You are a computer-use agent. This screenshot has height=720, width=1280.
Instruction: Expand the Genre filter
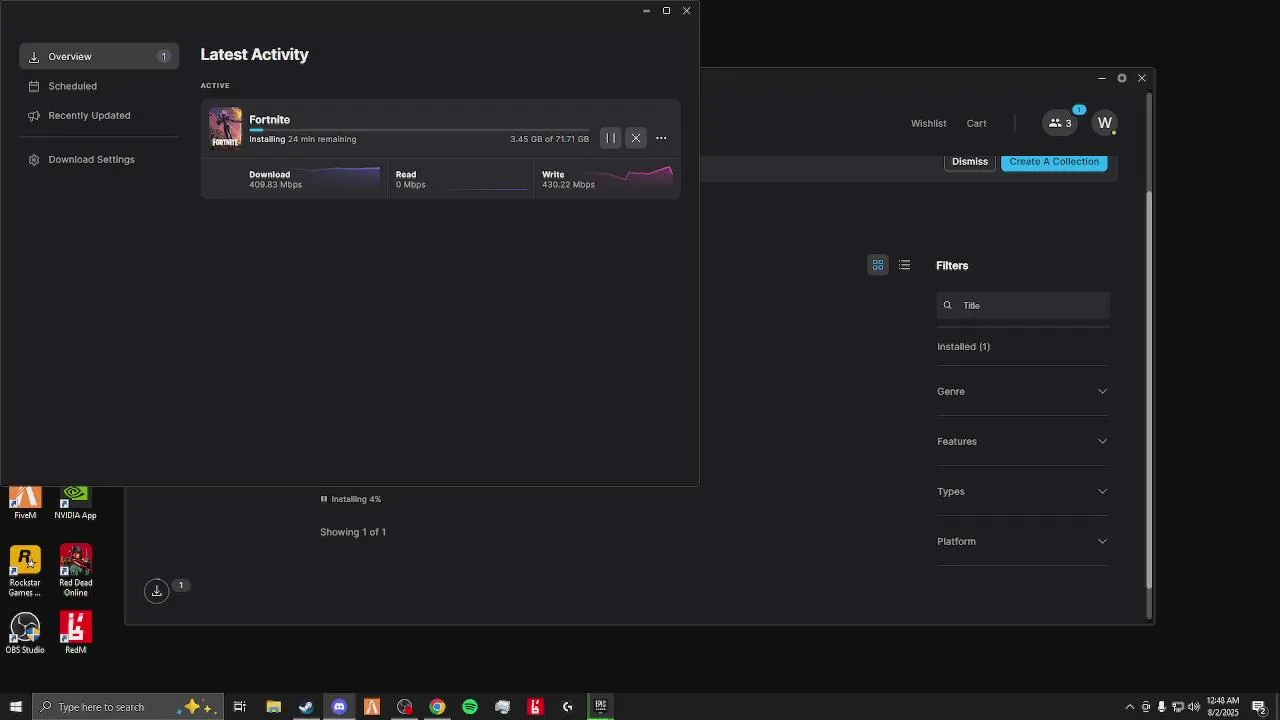coord(1023,391)
